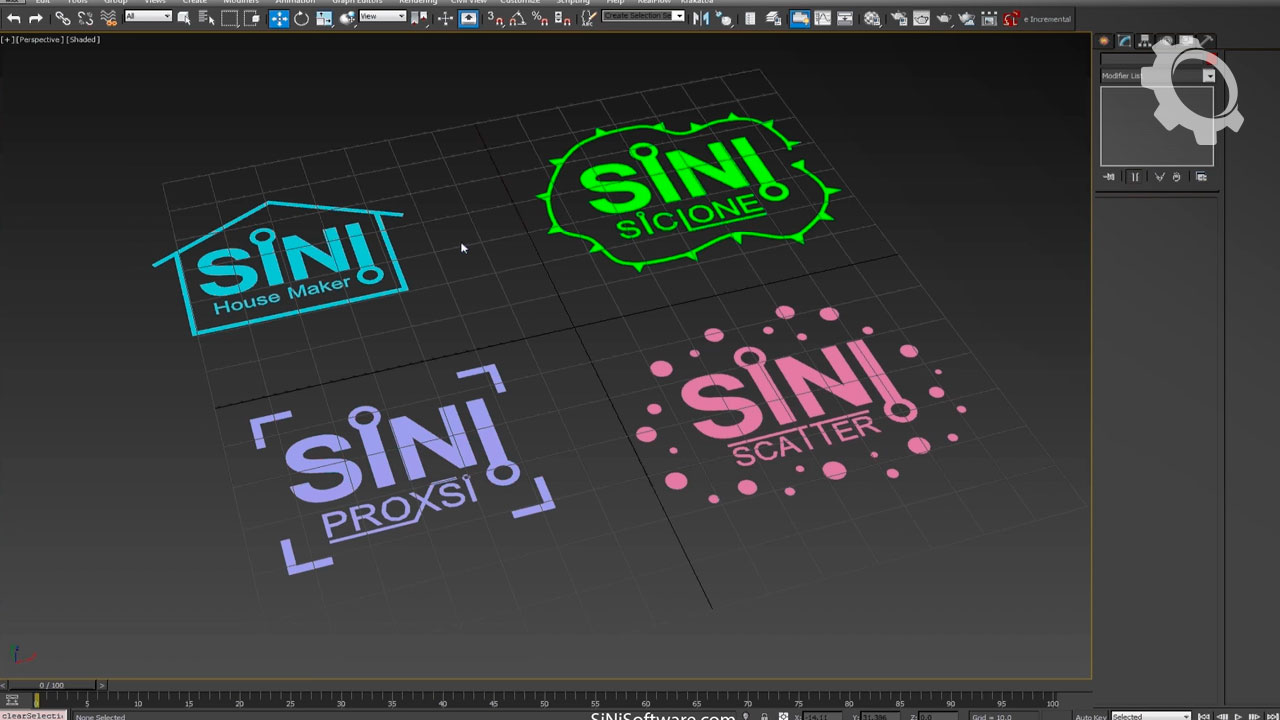Toggle the Selection Lock padlock icon

tap(764, 716)
